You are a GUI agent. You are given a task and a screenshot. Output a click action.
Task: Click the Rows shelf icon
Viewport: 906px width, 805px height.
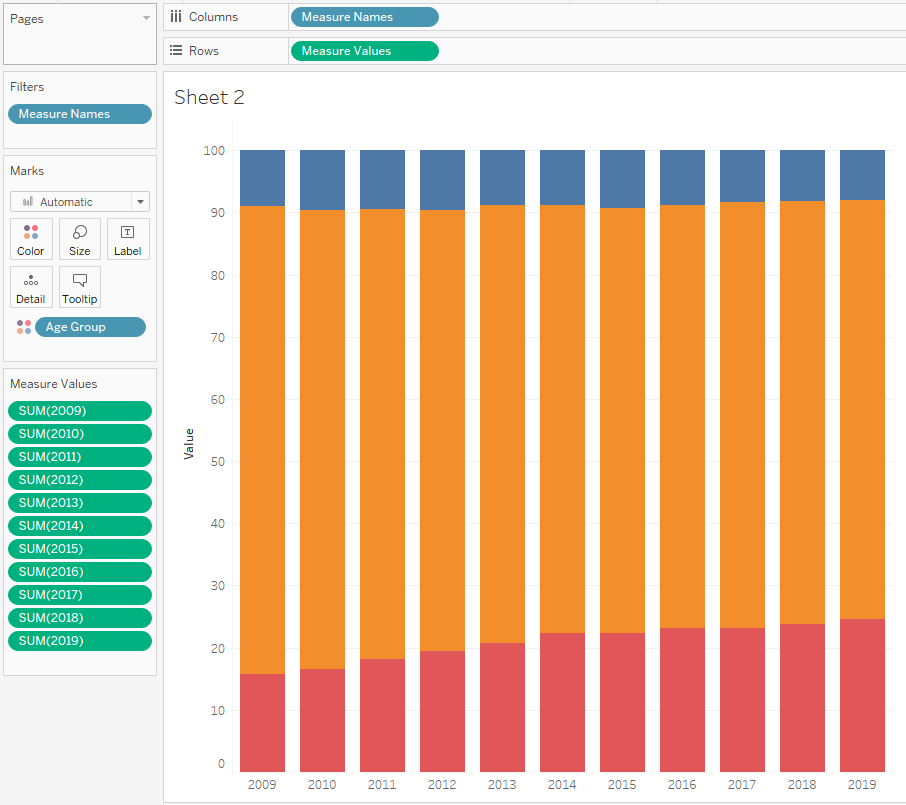tap(176, 50)
